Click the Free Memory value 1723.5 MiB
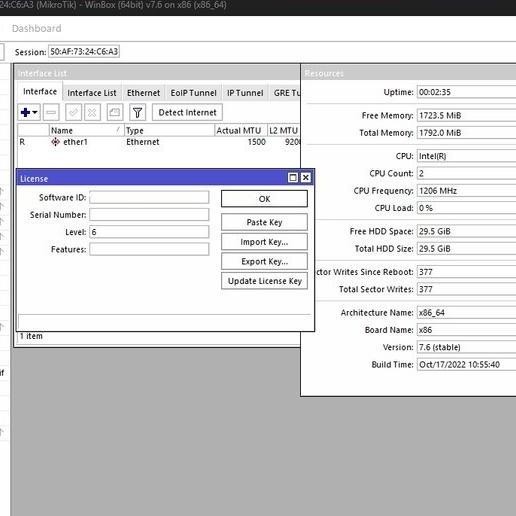Screen dimensions: 516x516 coord(466,115)
